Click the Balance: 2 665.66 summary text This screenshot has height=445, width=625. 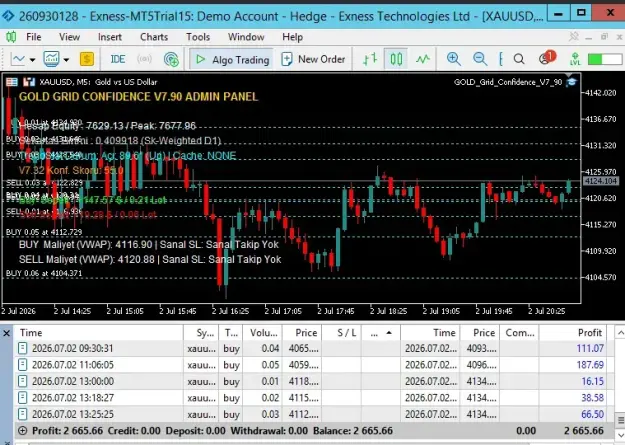click(x=353, y=431)
